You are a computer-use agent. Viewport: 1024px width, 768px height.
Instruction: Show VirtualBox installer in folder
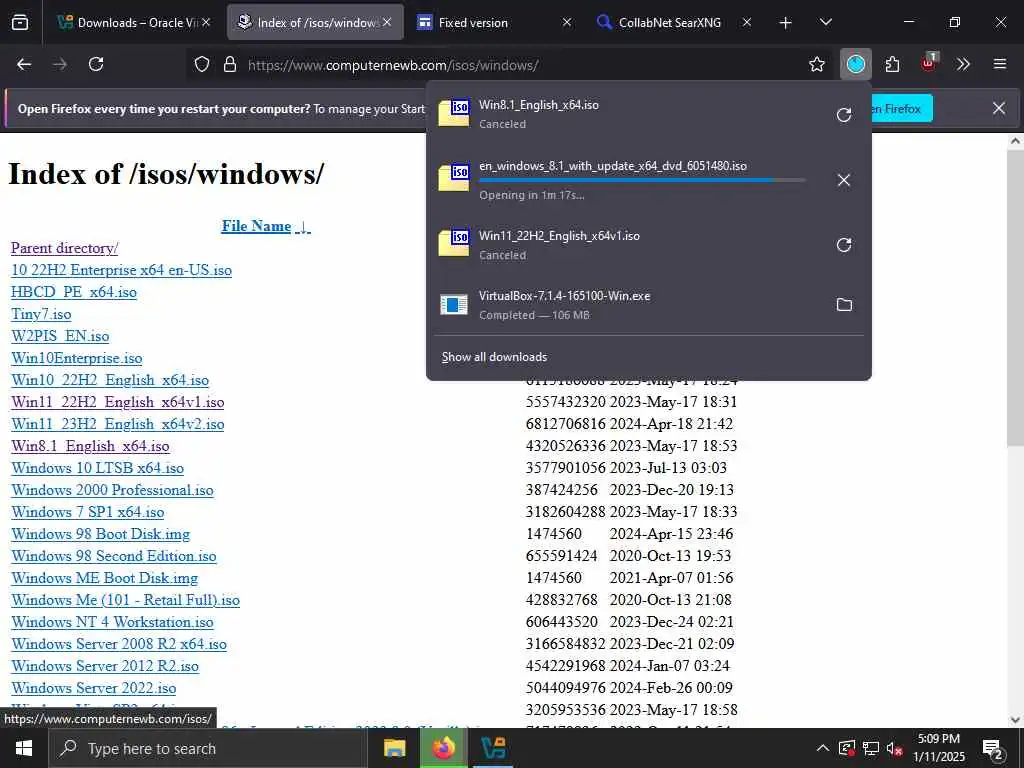click(x=844, y=304)
